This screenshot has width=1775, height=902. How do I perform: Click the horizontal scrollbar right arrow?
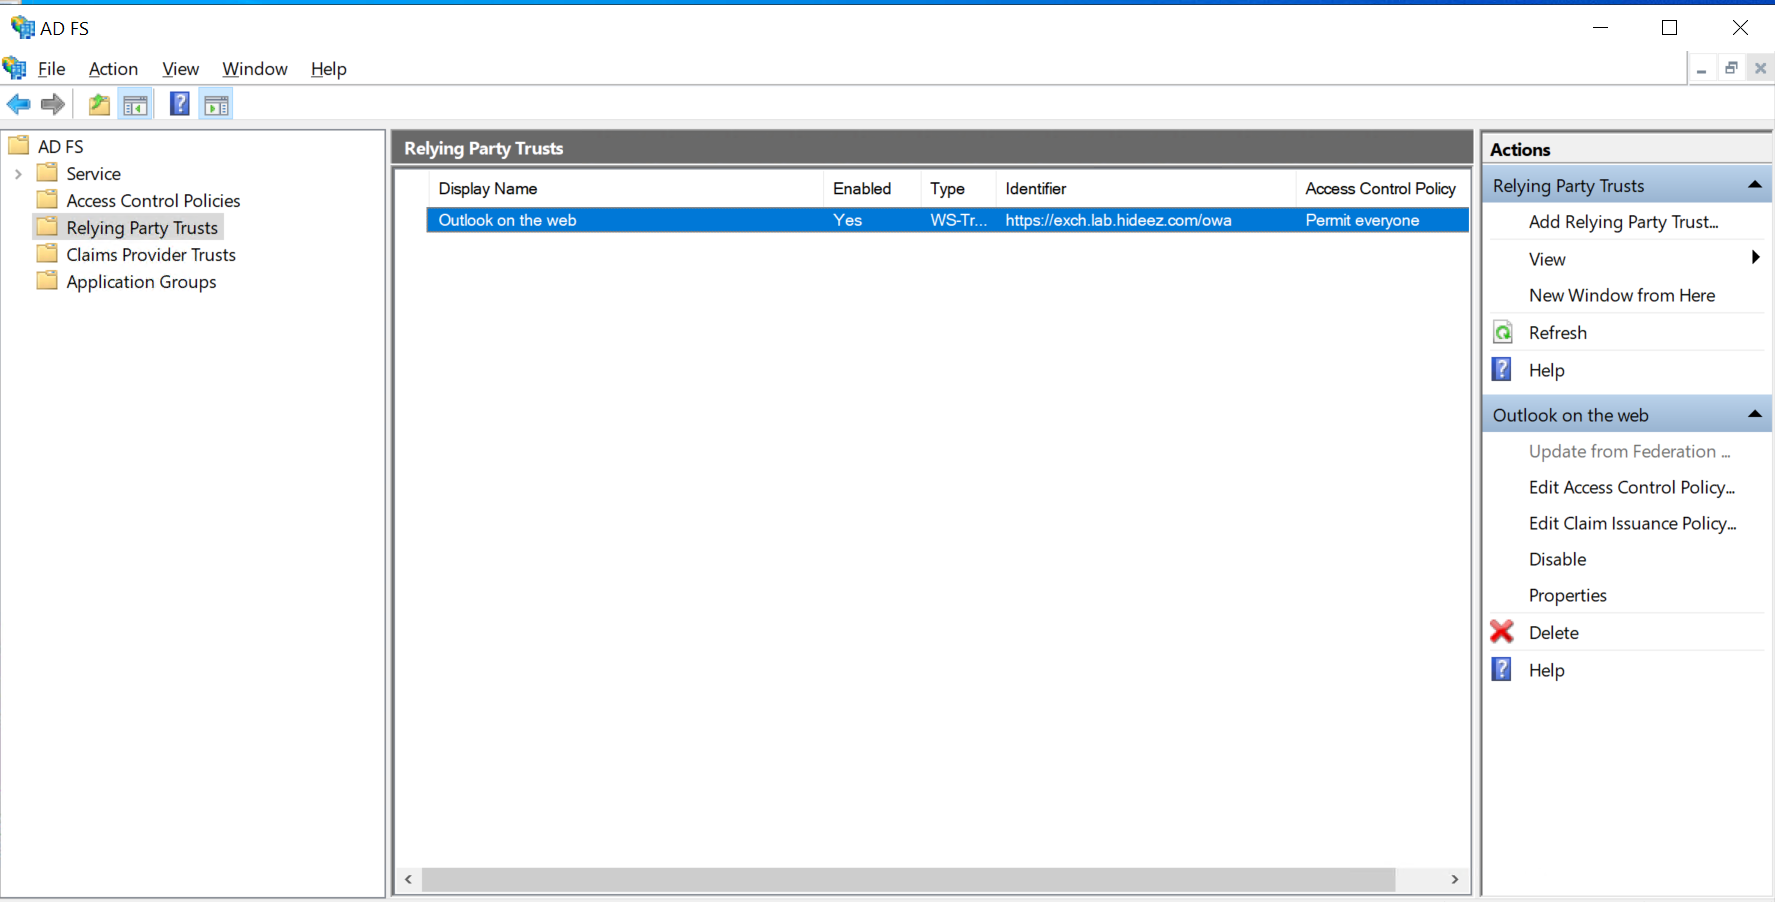coord(1455,879)
